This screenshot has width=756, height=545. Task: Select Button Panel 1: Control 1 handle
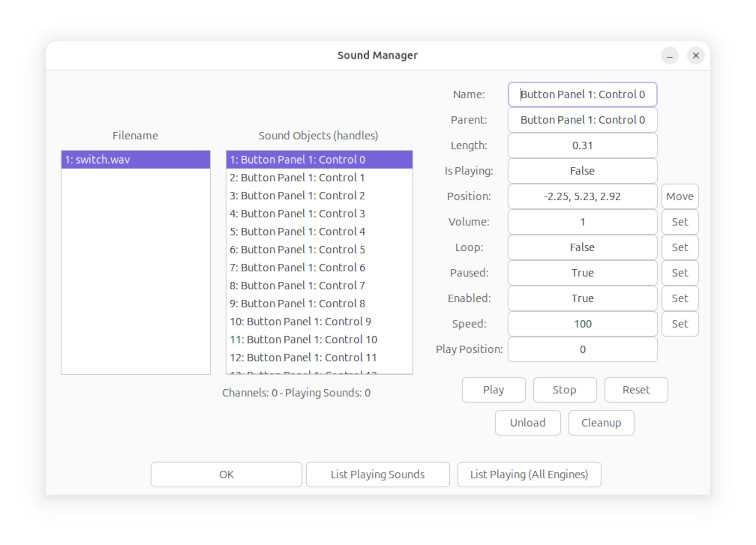[x=319, y=177]
